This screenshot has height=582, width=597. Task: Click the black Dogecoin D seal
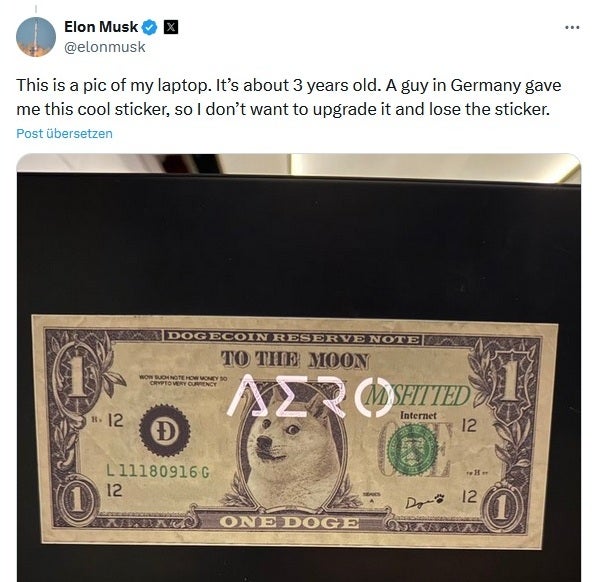[x=164, y=431]
